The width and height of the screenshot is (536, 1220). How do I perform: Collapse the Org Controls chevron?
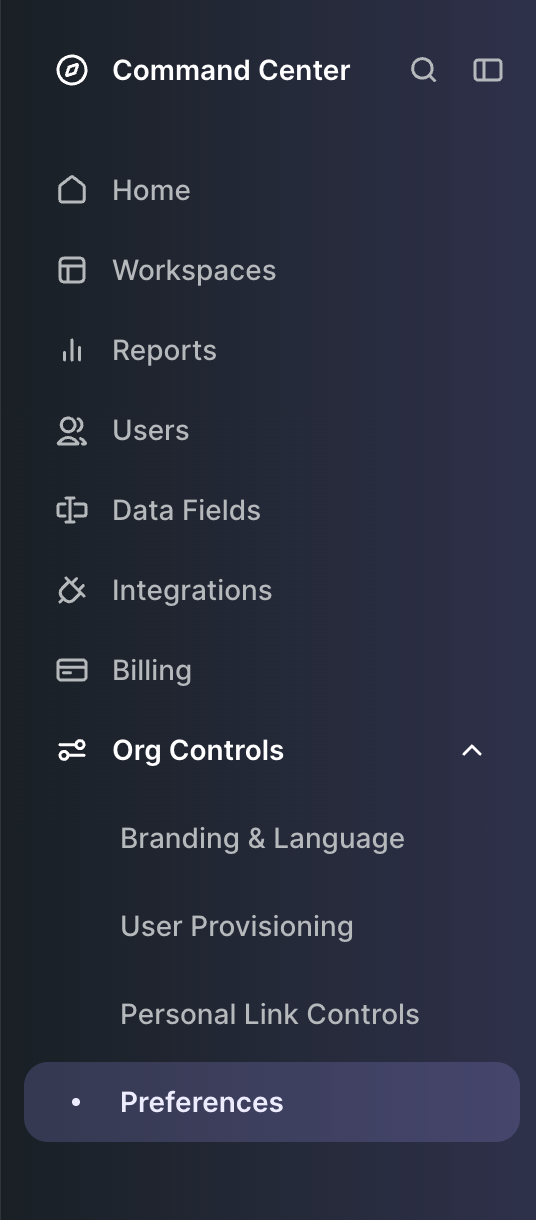[472, 750]
